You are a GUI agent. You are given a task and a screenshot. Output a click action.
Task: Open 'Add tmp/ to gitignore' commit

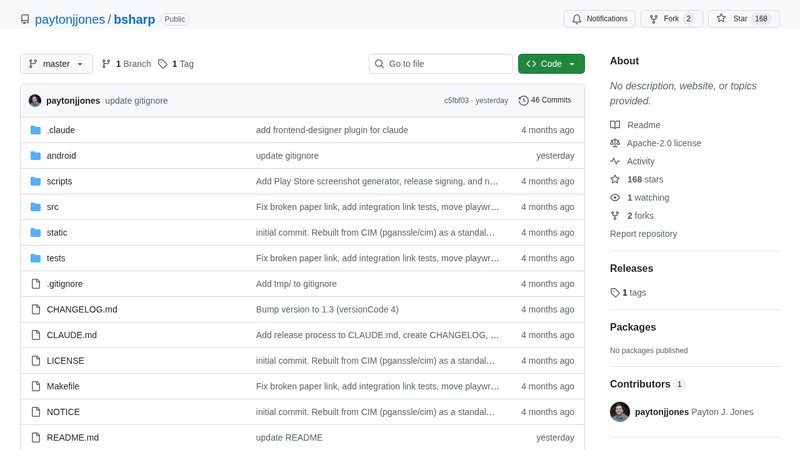296,284
